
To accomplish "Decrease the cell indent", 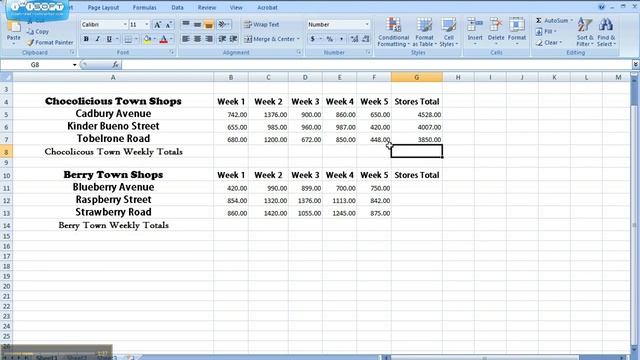I will tap(222, 39).
